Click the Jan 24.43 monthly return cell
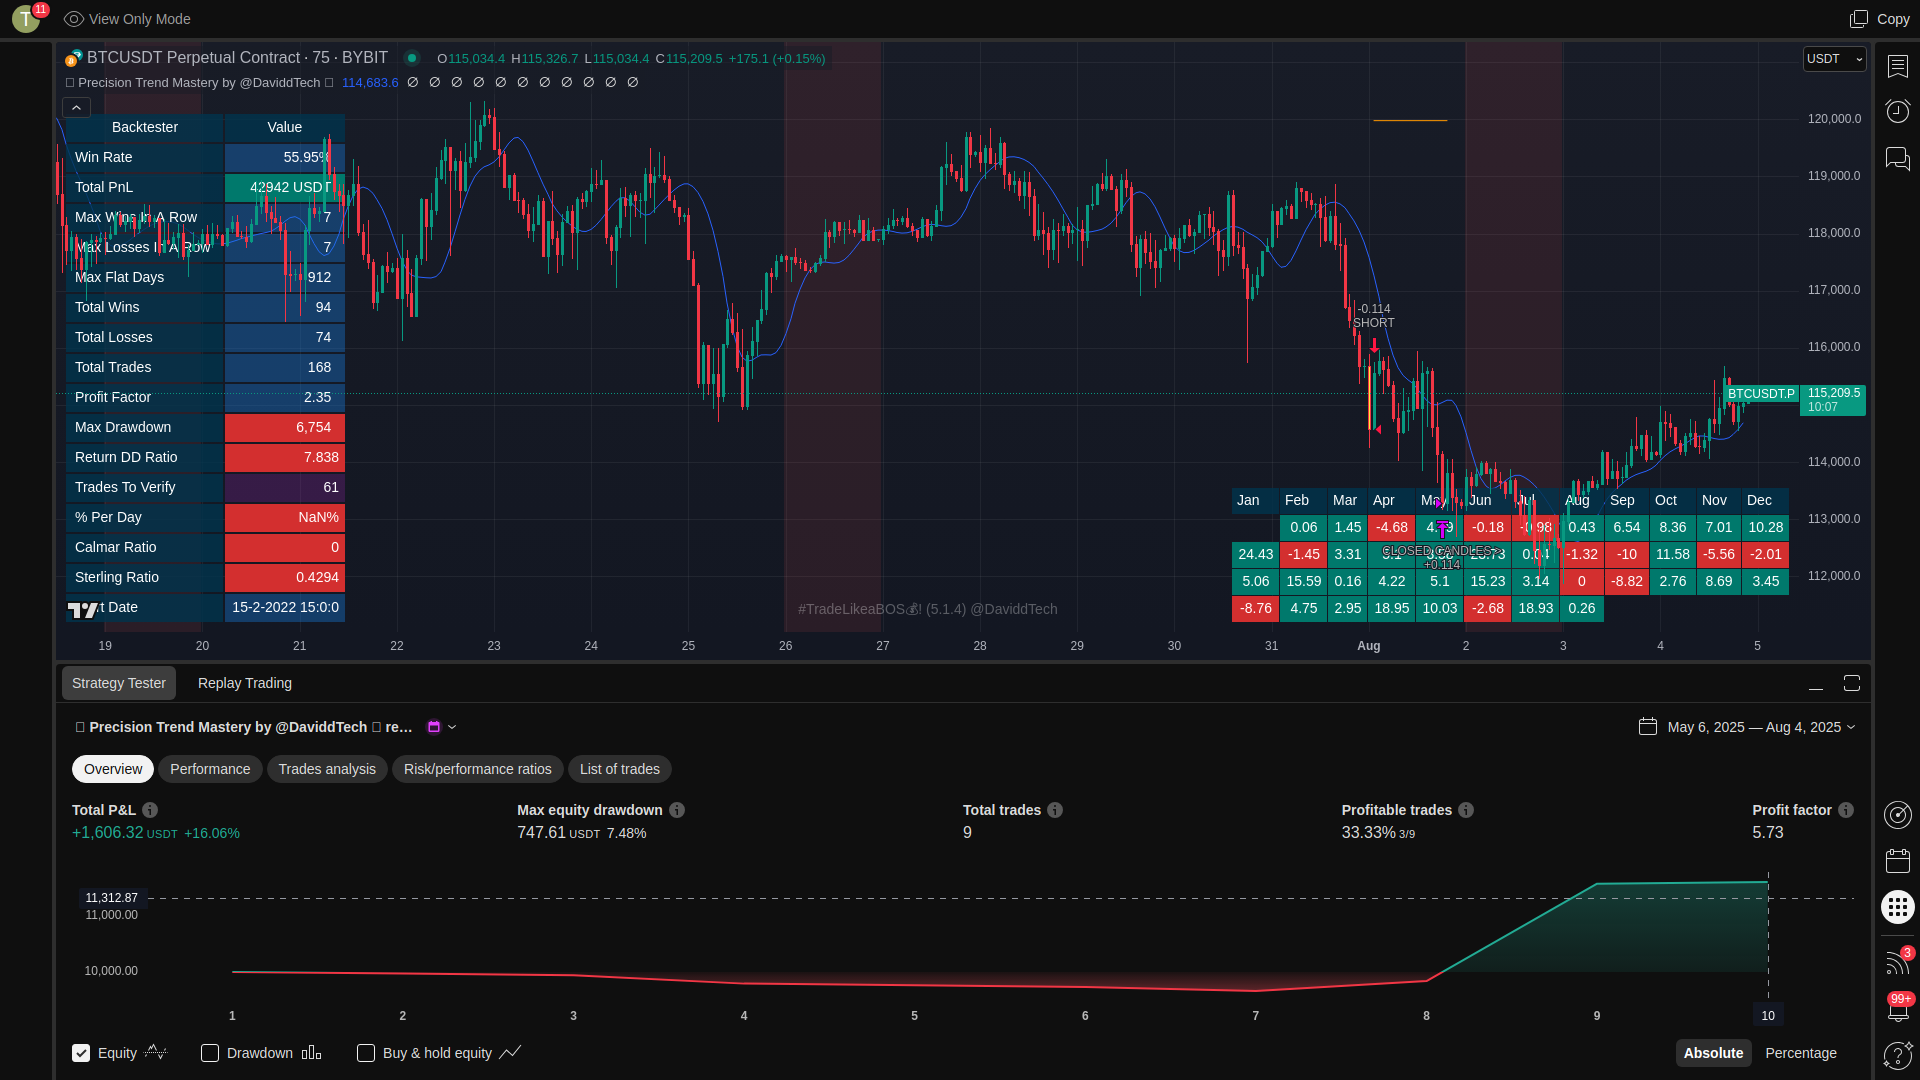1920x1080 pixels. click(x=1255, y=554)
